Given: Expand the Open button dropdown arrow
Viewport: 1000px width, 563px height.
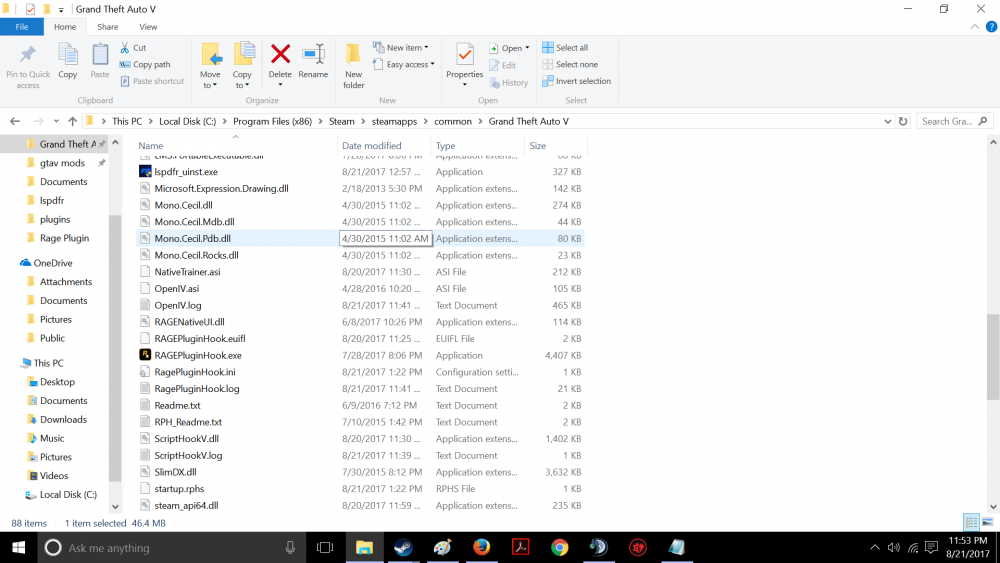Looking at the screenshot, I should tap(527, 48).
